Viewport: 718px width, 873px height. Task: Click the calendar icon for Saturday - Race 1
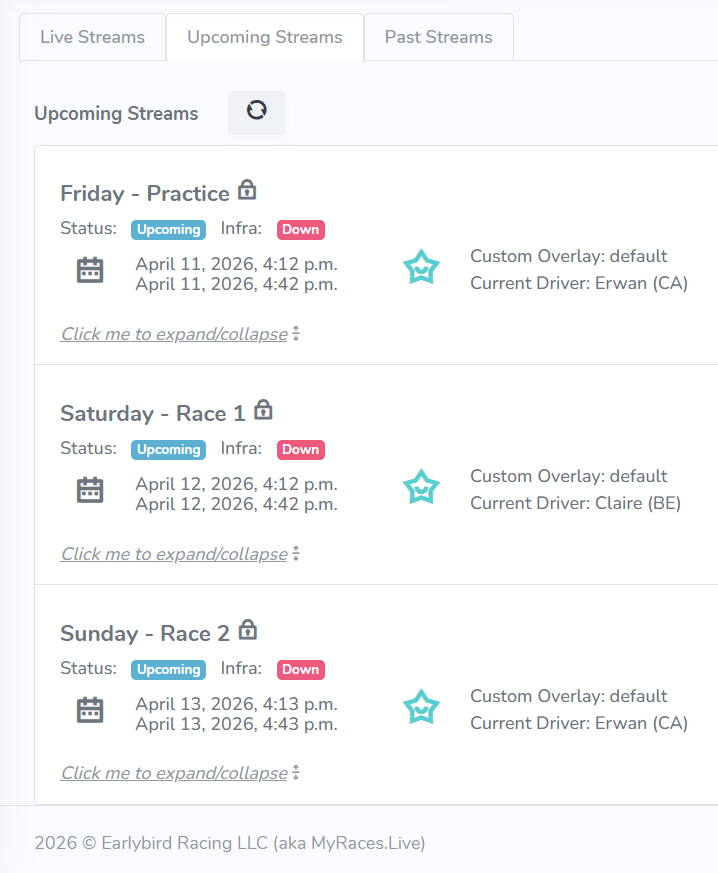pos(90,490)
